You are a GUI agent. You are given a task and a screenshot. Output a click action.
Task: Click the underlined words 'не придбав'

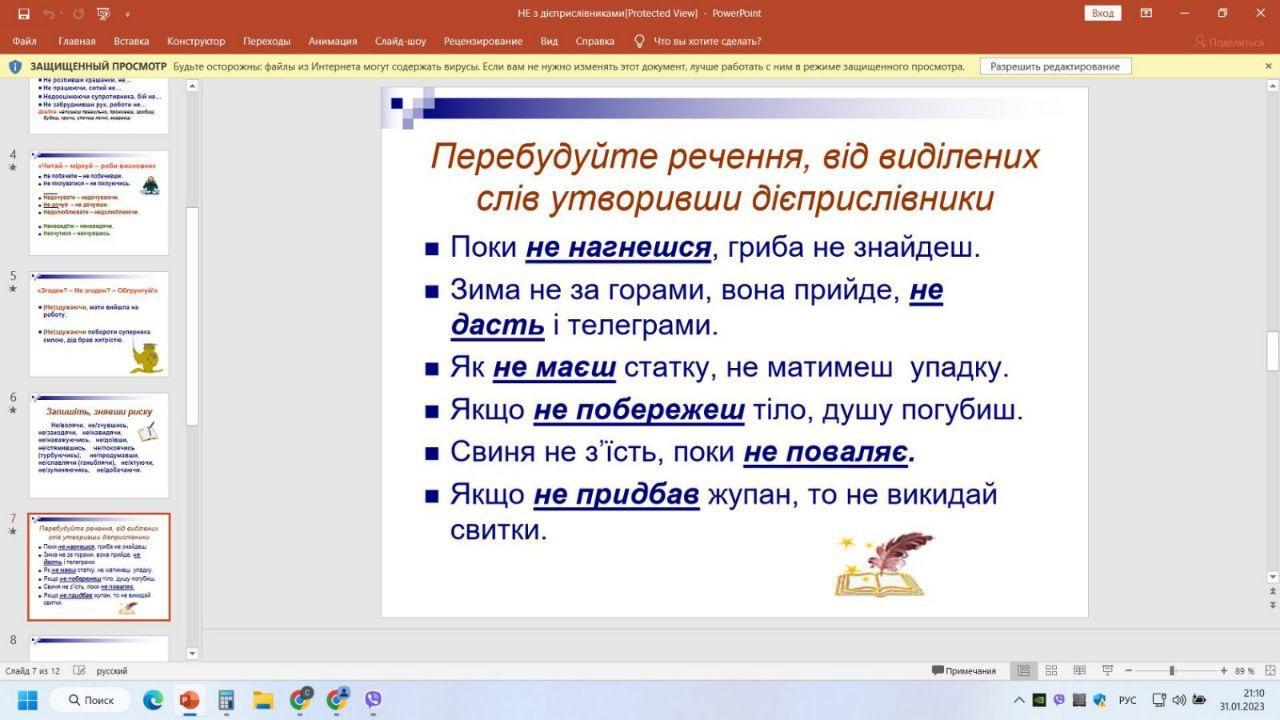(616, 494)
